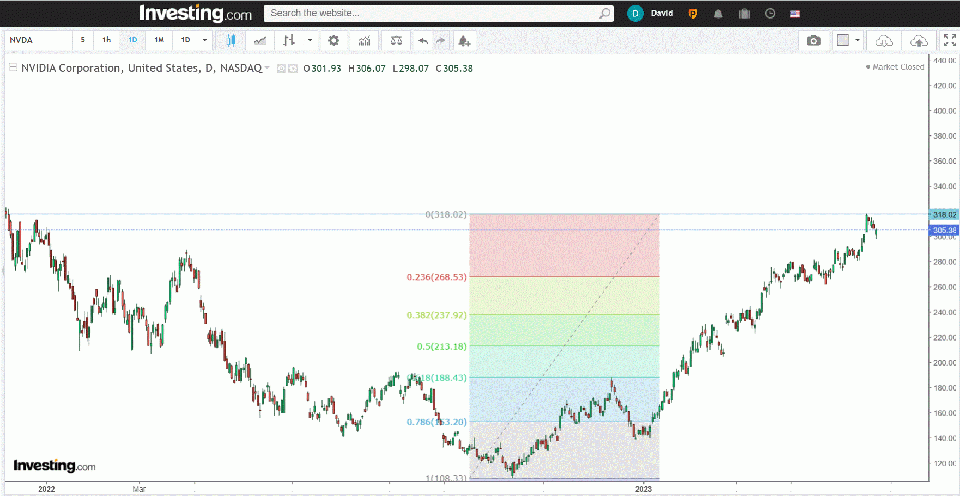This screenshot has width=960, height=496.
Task: Collapse the chart legend toggle
Action: tap(13, 69)
